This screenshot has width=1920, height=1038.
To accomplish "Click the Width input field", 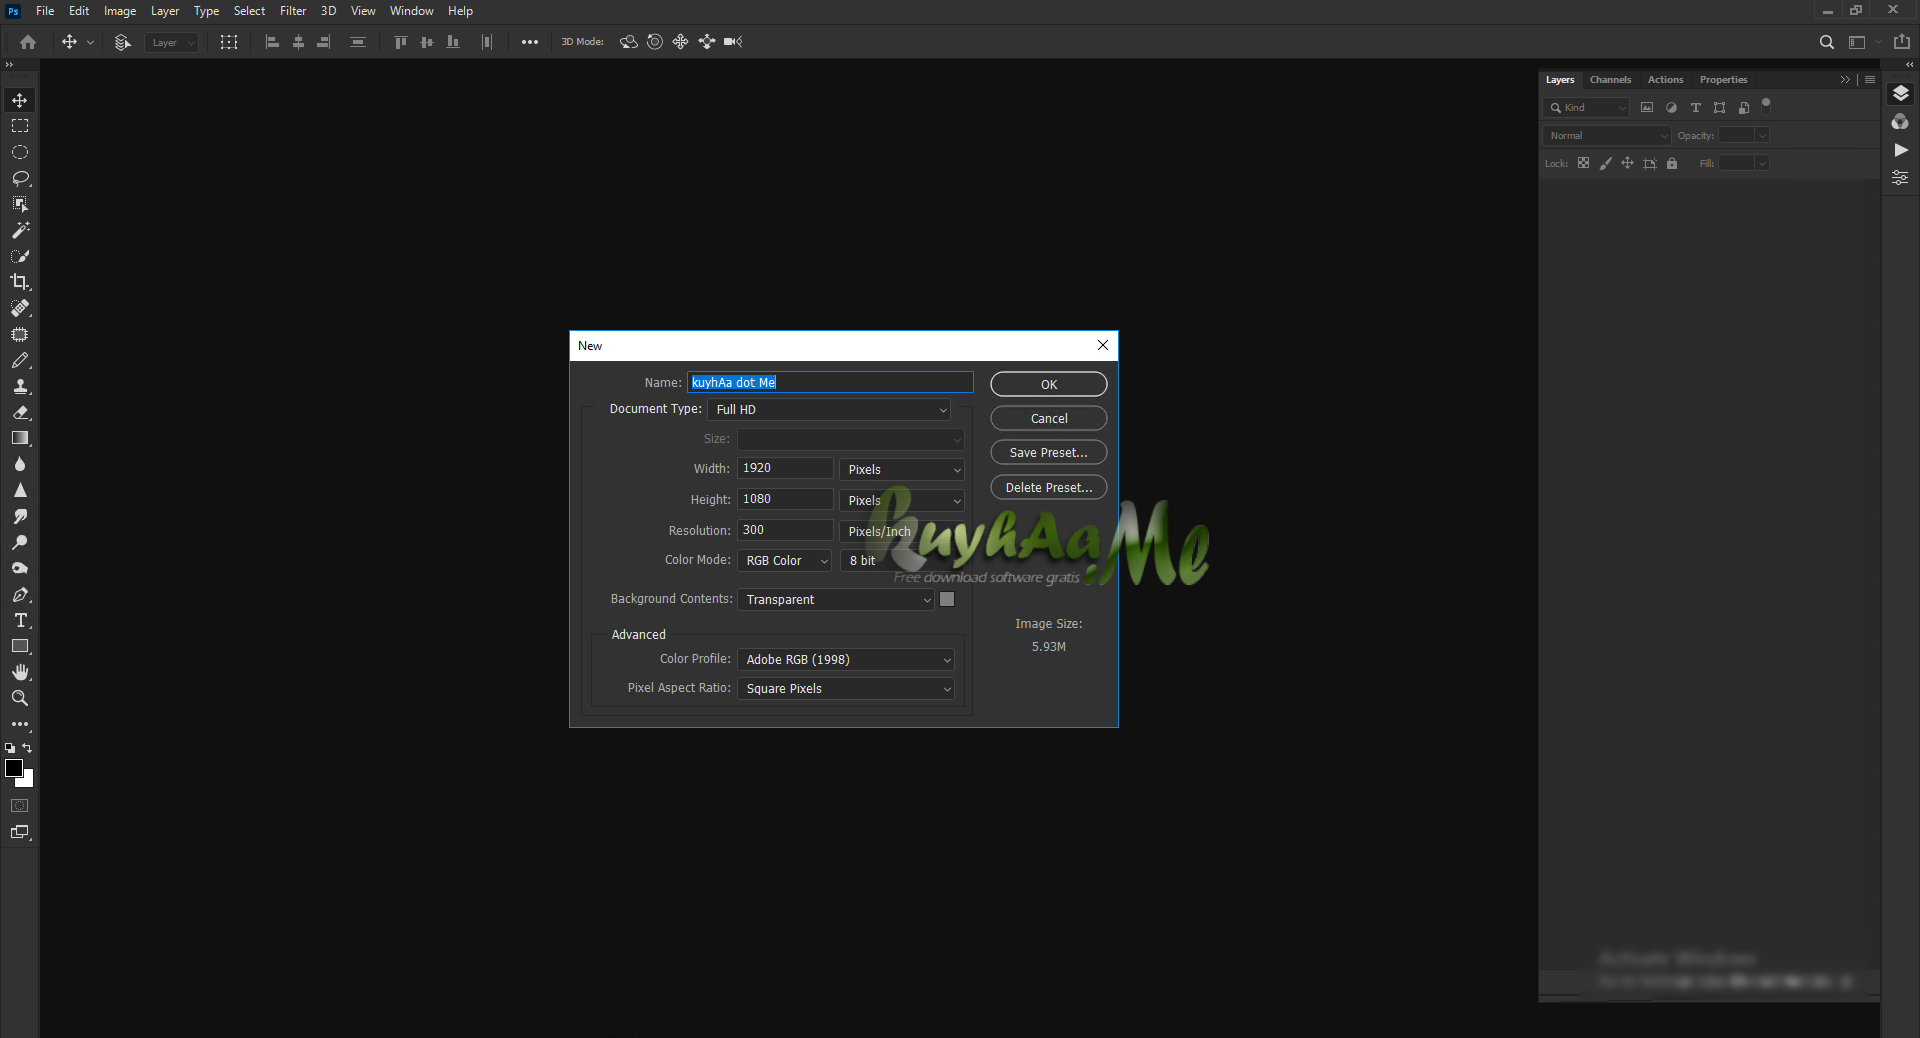I will pyautogui.click(x=785, y=468).
